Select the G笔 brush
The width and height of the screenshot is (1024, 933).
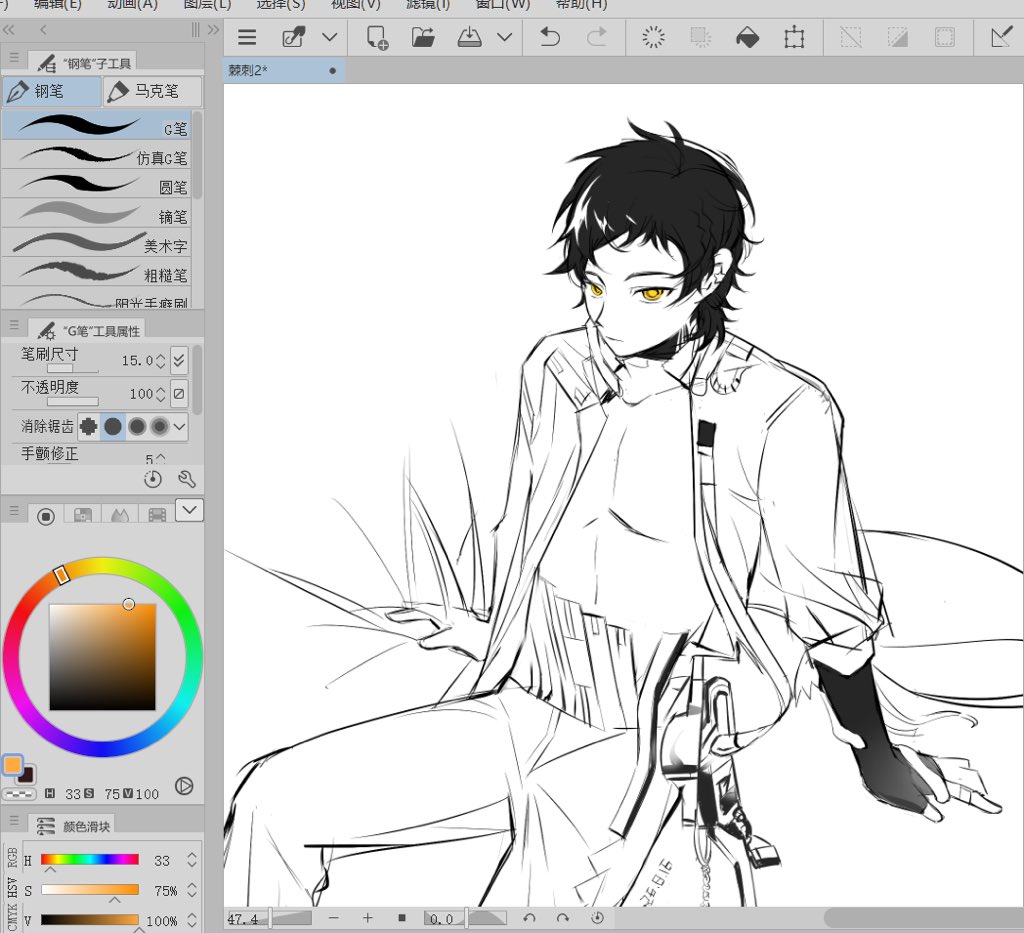coord(97,125)
